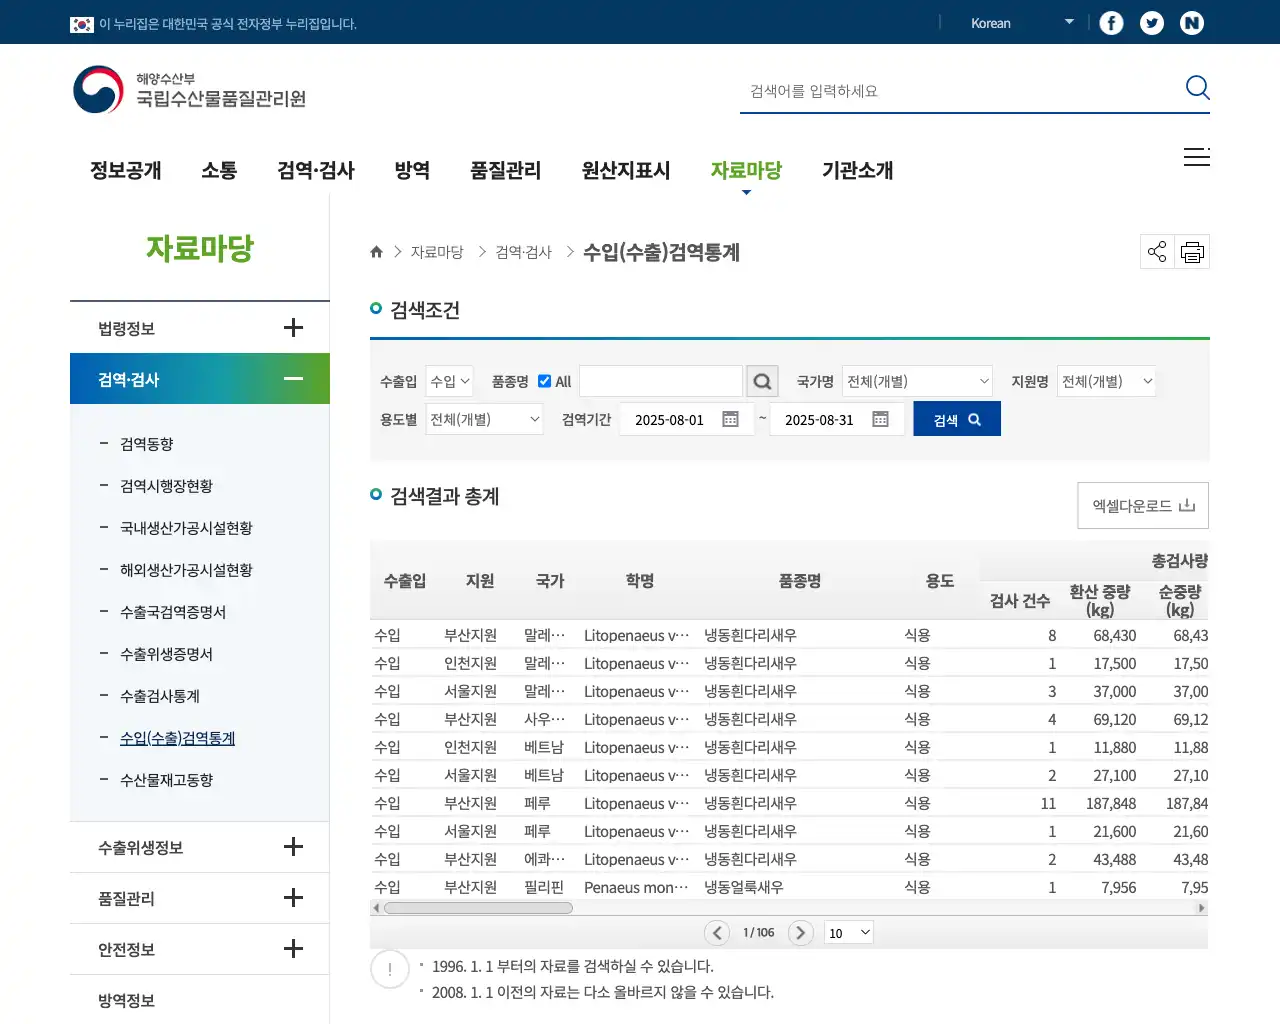Open the 정보공개 main menu
Image resolution: width=1280 pixels, height=1024 pixels.
(x=126, y=170)
